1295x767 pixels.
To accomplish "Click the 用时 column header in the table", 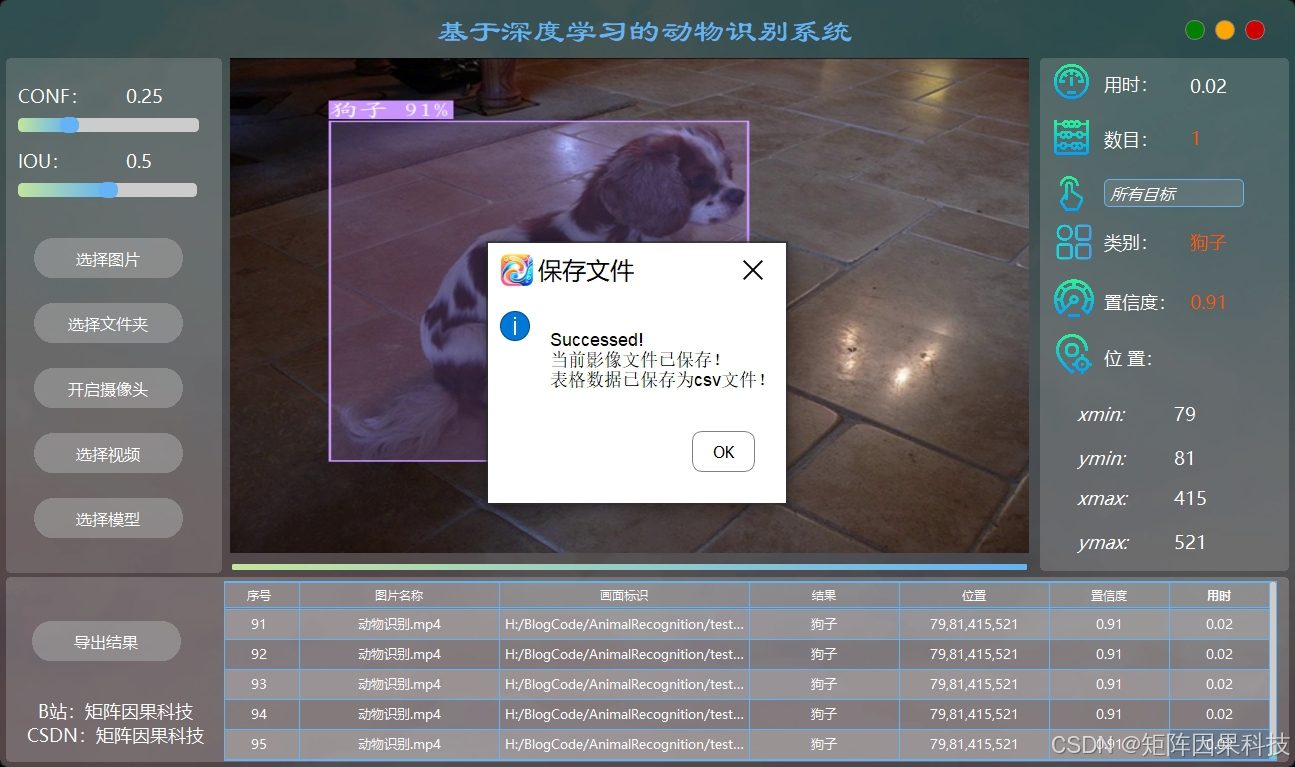I will 1219,595.
